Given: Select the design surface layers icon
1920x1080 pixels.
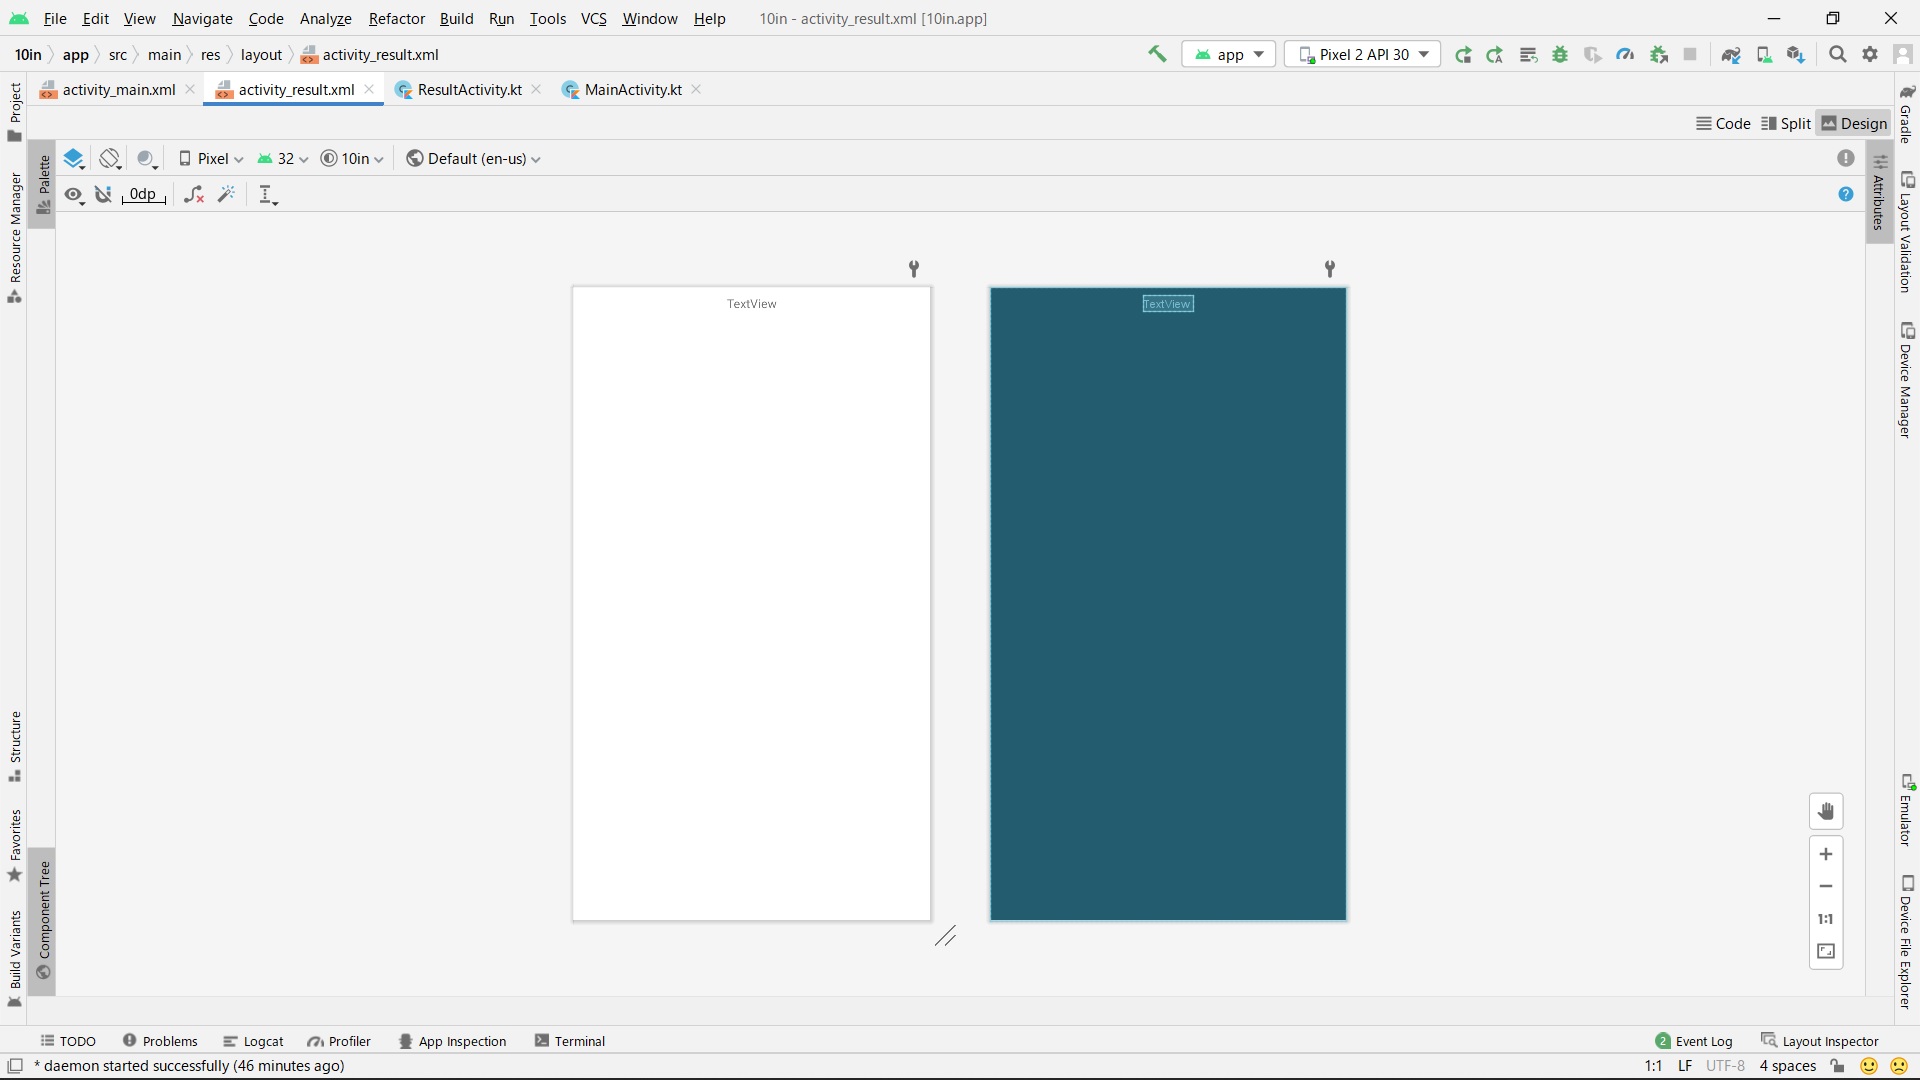Looking at the screenshot, I should 74,158.
